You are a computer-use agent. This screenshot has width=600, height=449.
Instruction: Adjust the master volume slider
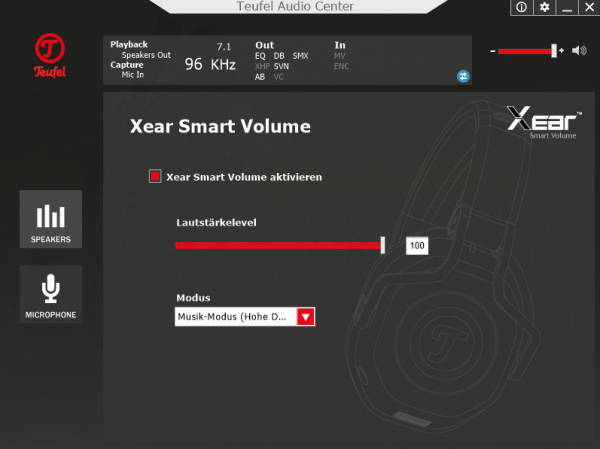tap(527, 51)
